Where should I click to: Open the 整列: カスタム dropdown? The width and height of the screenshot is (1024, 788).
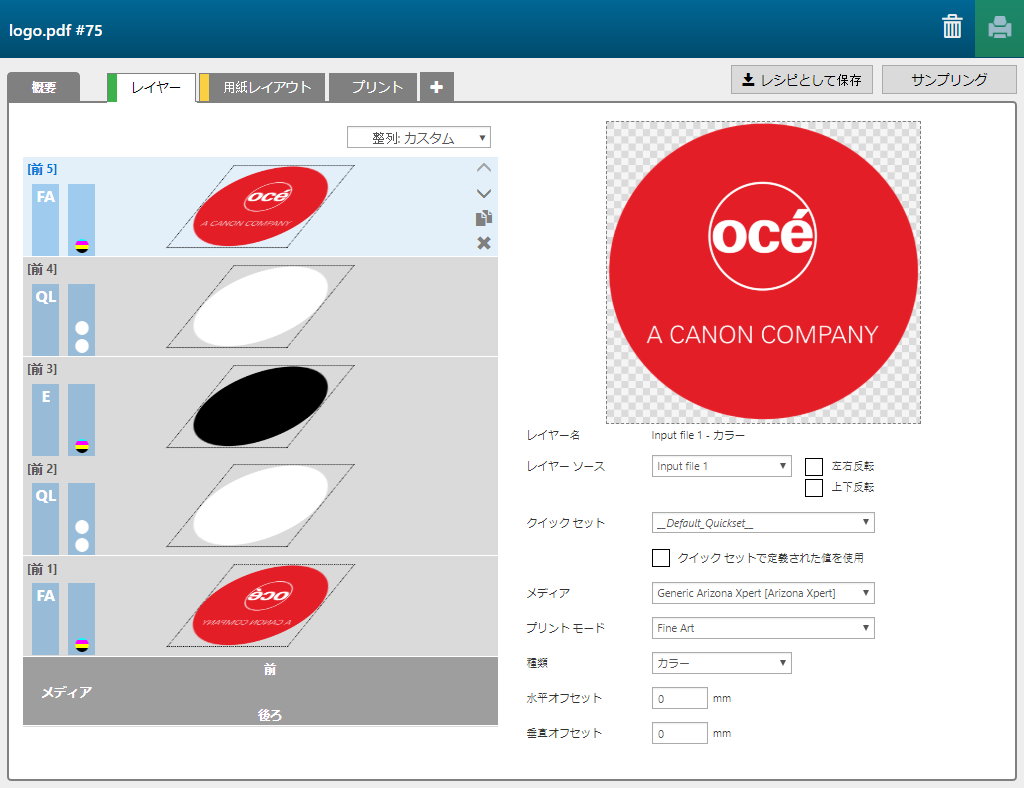click(419, 138)
